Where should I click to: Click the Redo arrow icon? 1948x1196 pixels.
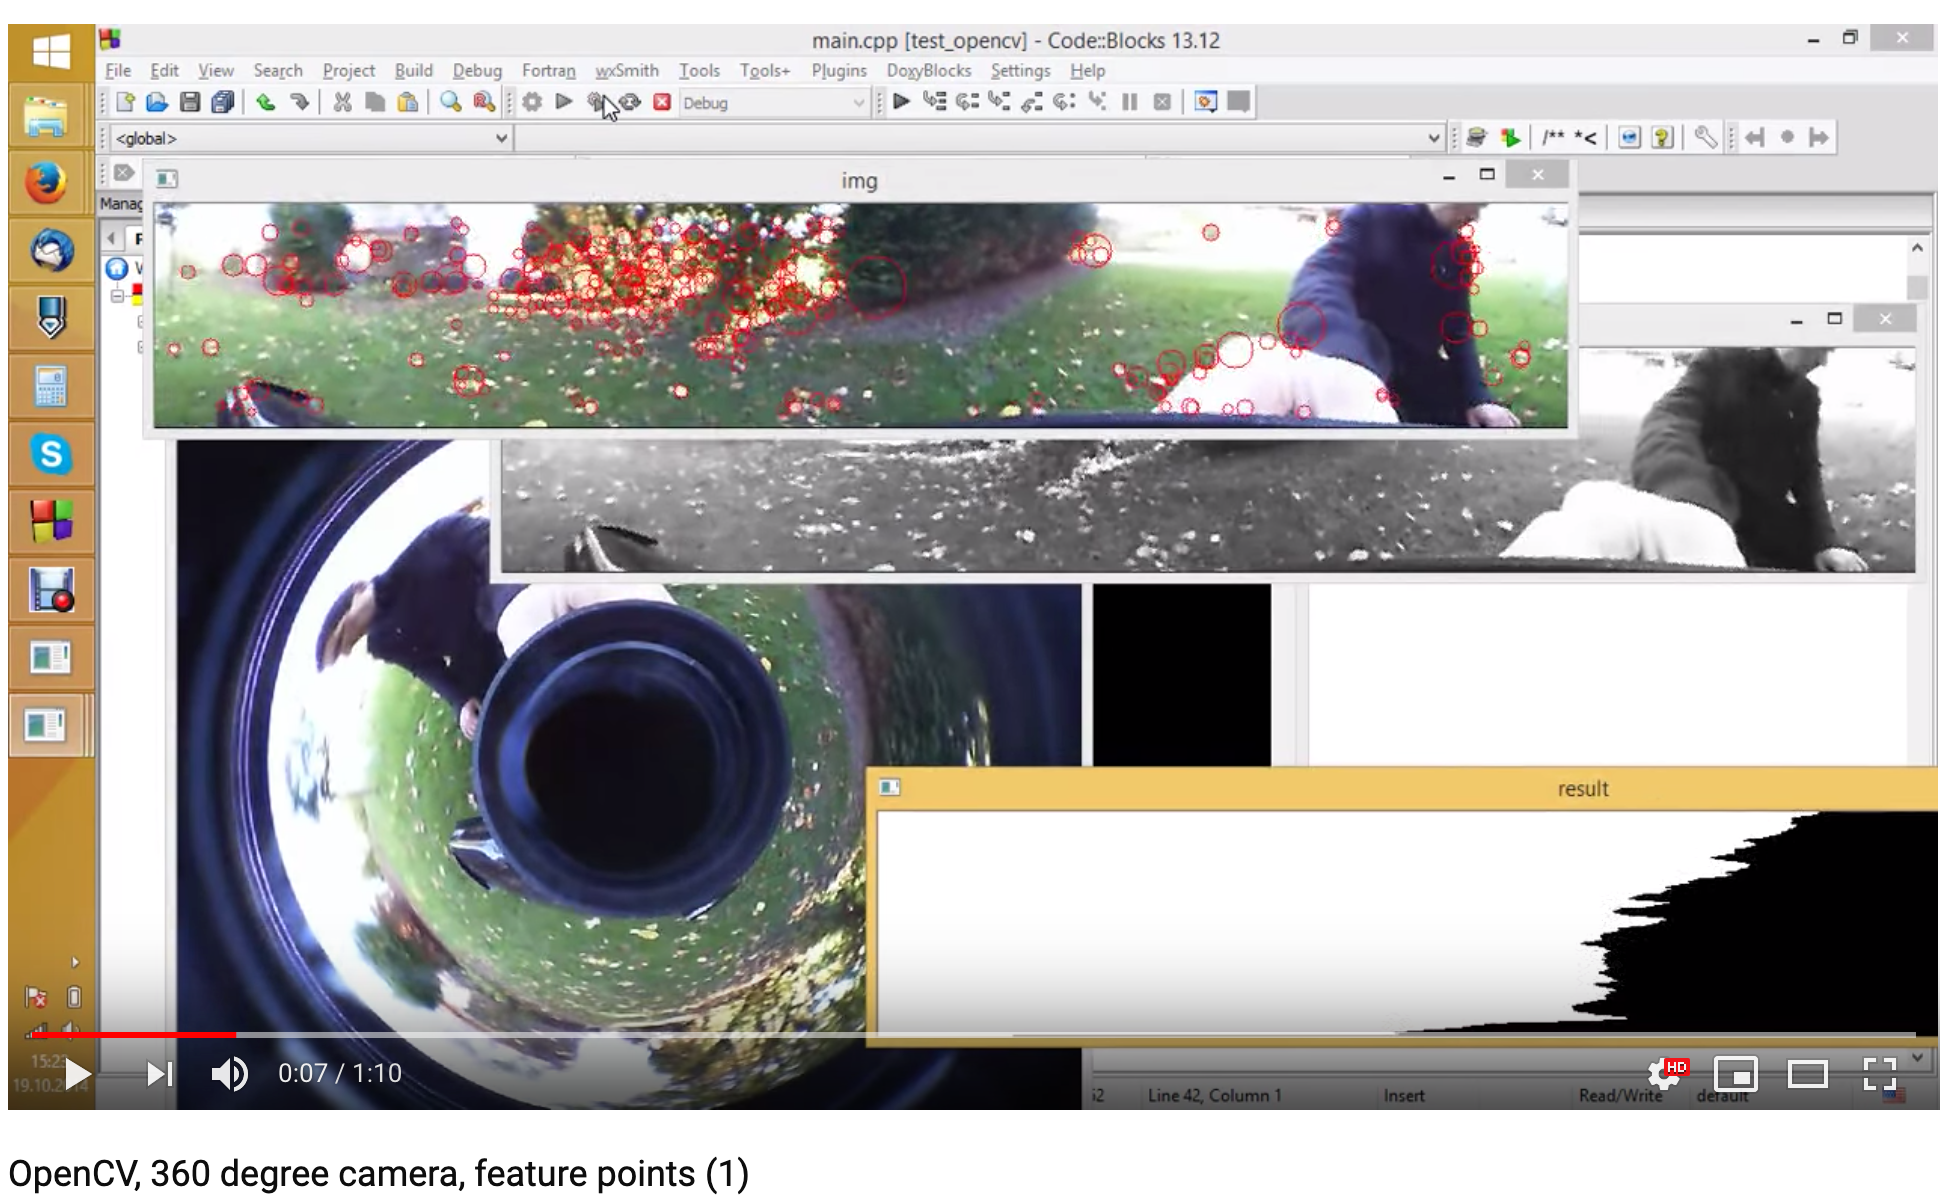click(x=299, y=102)
